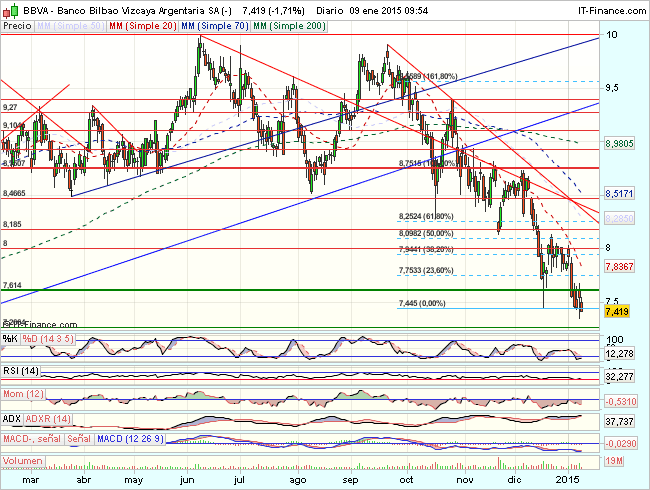Image resolution: width=650 pixels, height=490 pixels.
Task: Click the %D (14 3 5) indicator label
Action: point(48,339)
